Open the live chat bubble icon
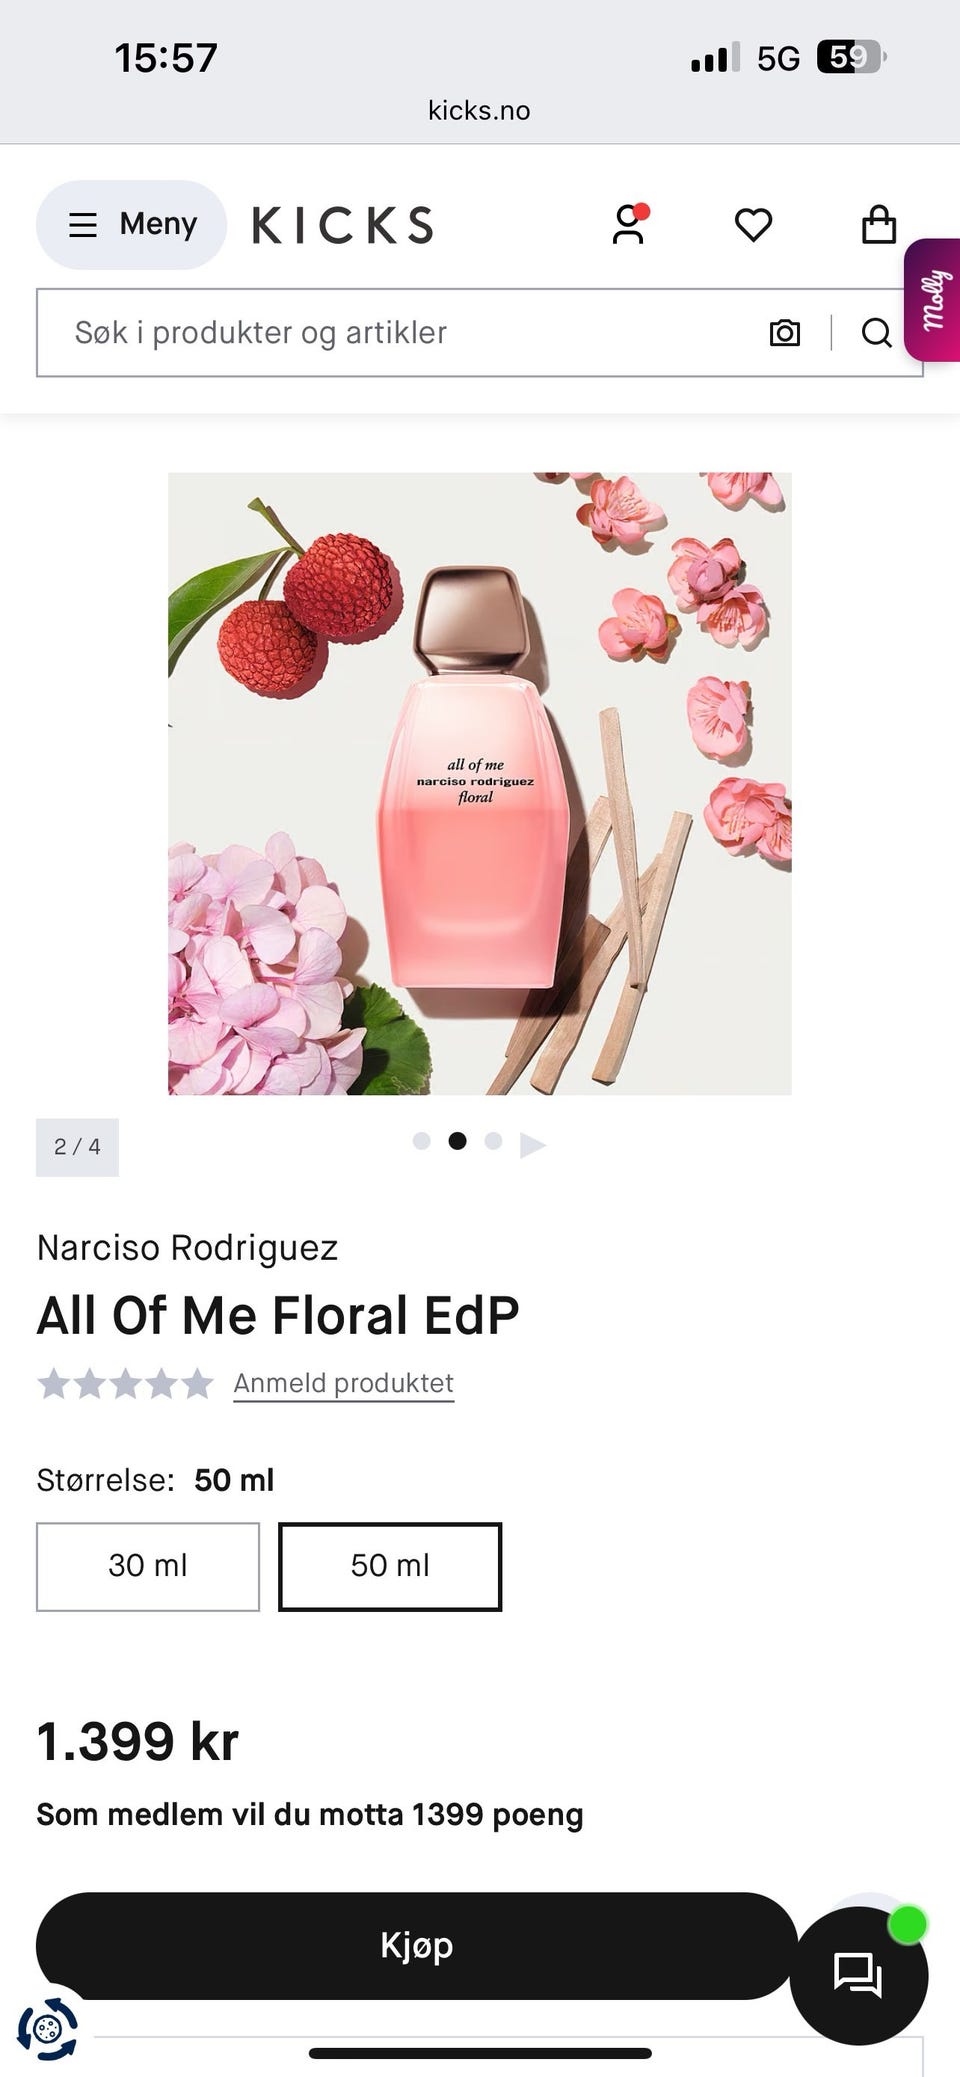 pyautogui.click(x=858, y=1975)
